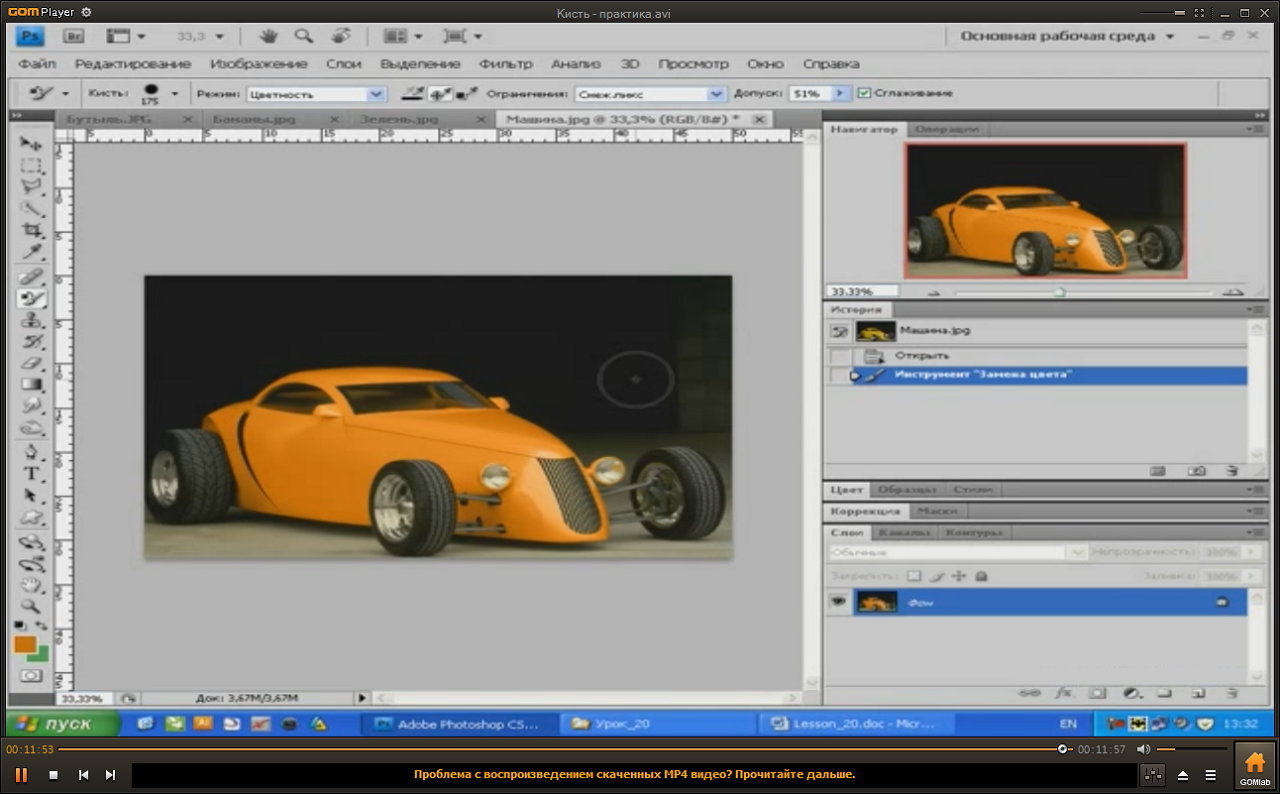Stop the video playback
The height and width of the screenshot is (794, 1280).
tap(53, 774)
